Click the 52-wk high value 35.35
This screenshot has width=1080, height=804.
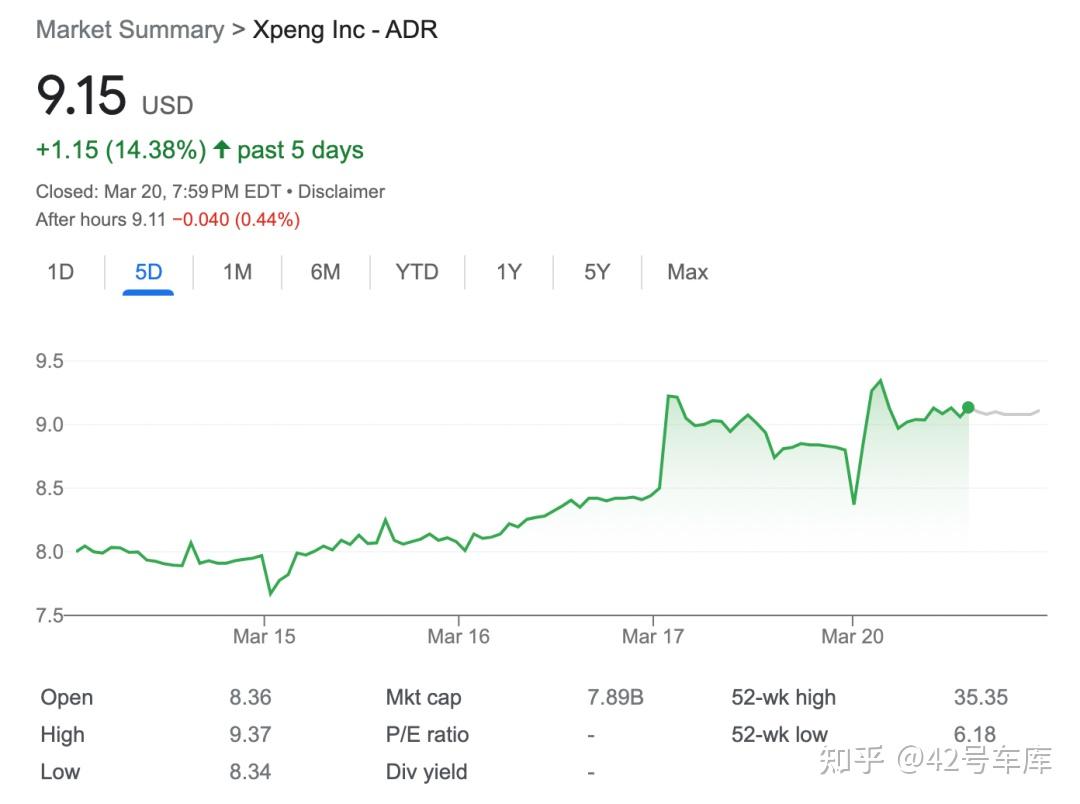pos(980,697)
